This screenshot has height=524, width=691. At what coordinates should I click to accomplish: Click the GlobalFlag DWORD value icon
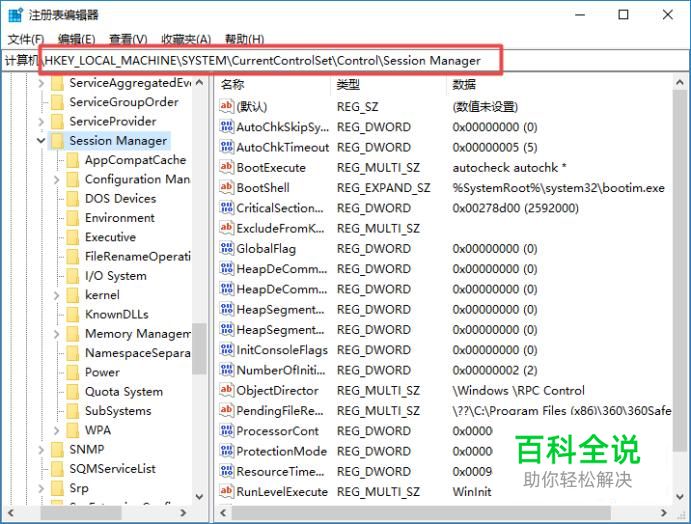[x=227, y=248]
